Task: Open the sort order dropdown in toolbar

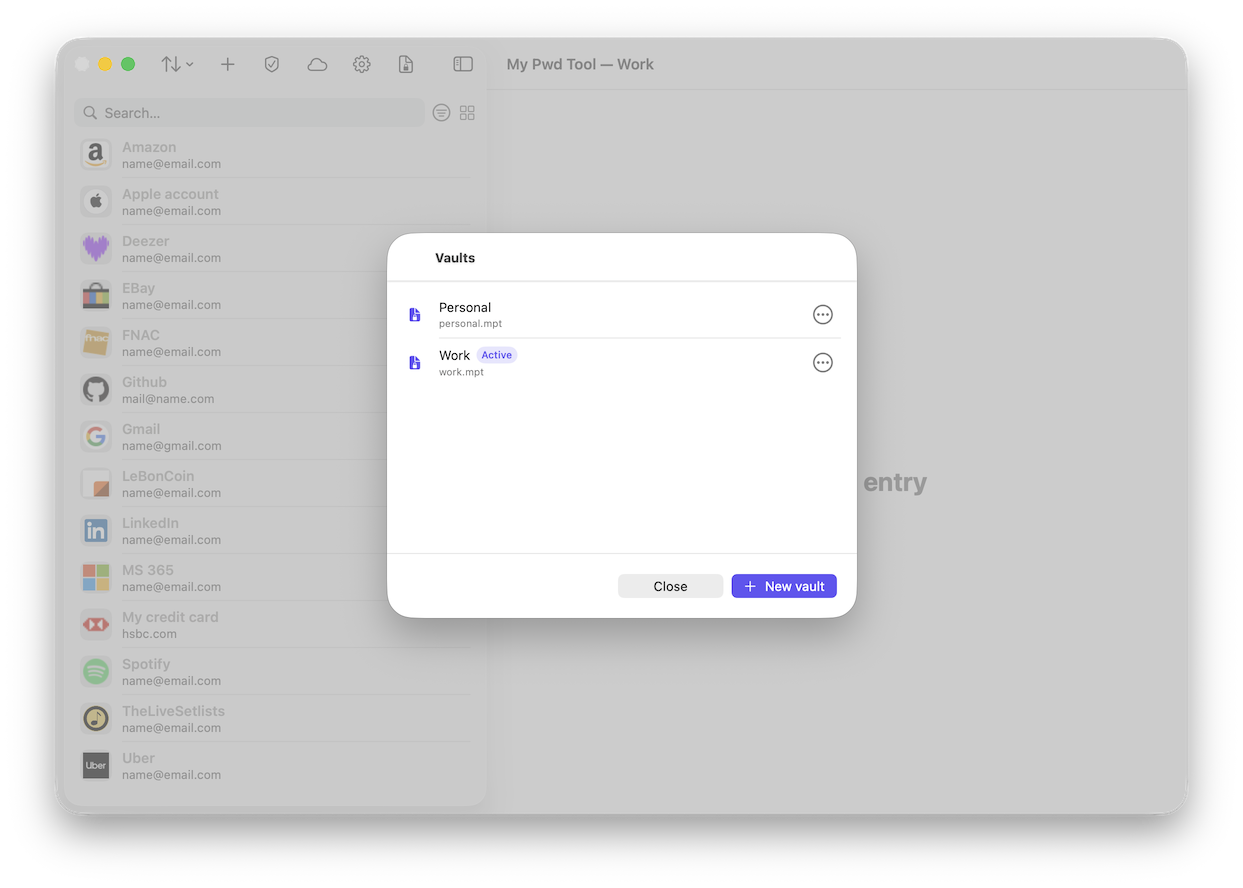Action: click(177, 64)
